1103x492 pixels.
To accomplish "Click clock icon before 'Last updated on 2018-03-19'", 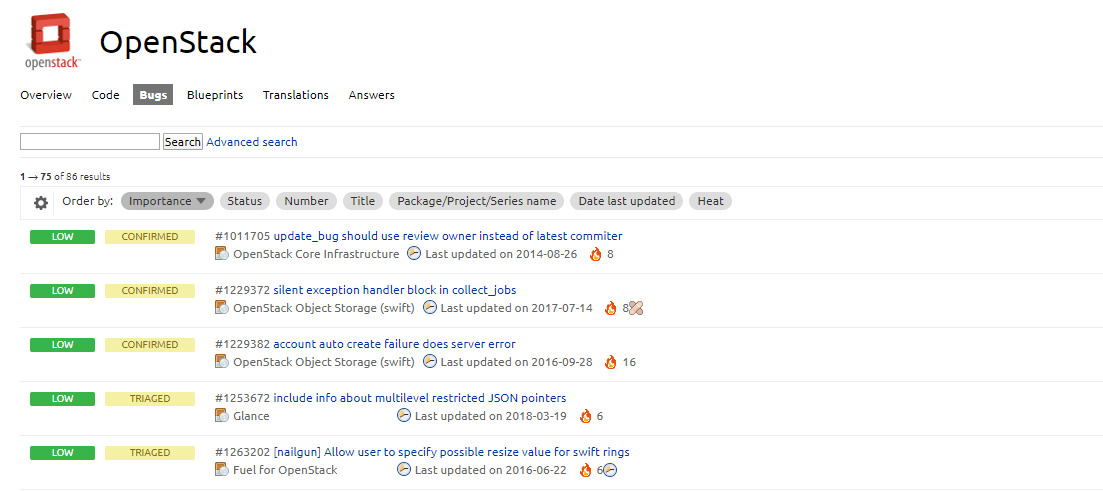I will click(404, 416).
